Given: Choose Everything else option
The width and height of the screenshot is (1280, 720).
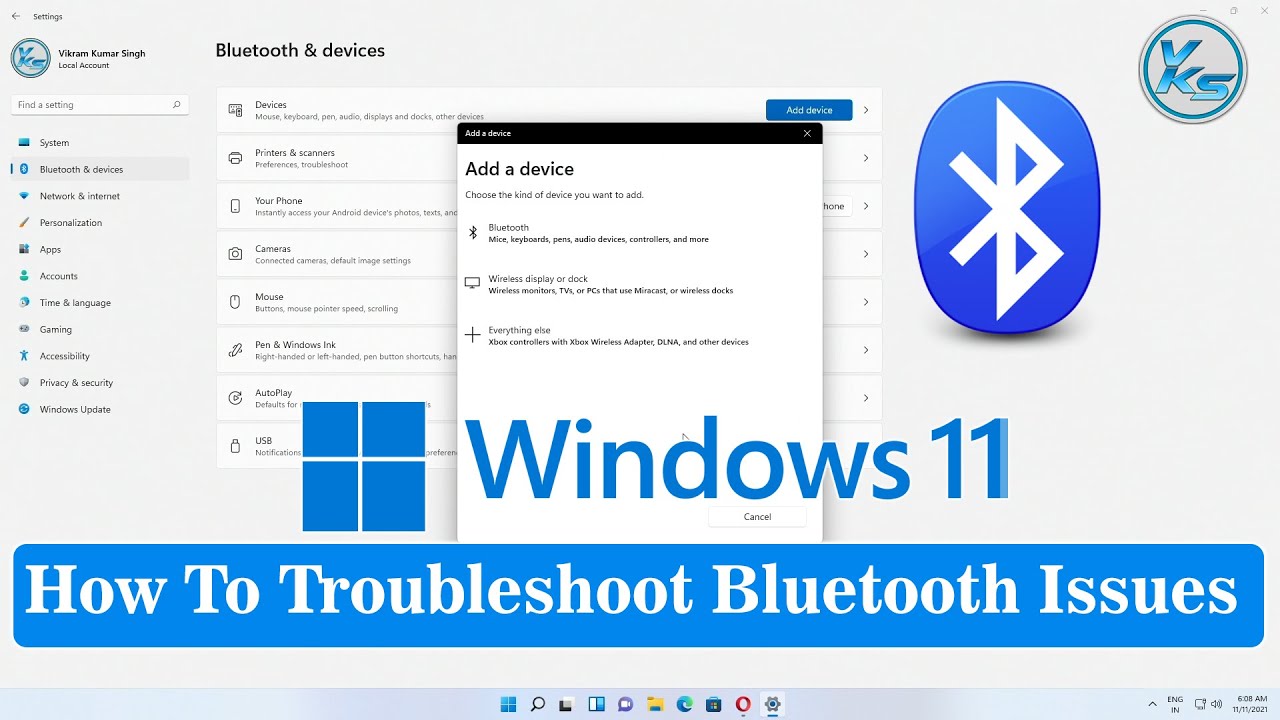Looking at the screenshot, I should coord(640,336).
